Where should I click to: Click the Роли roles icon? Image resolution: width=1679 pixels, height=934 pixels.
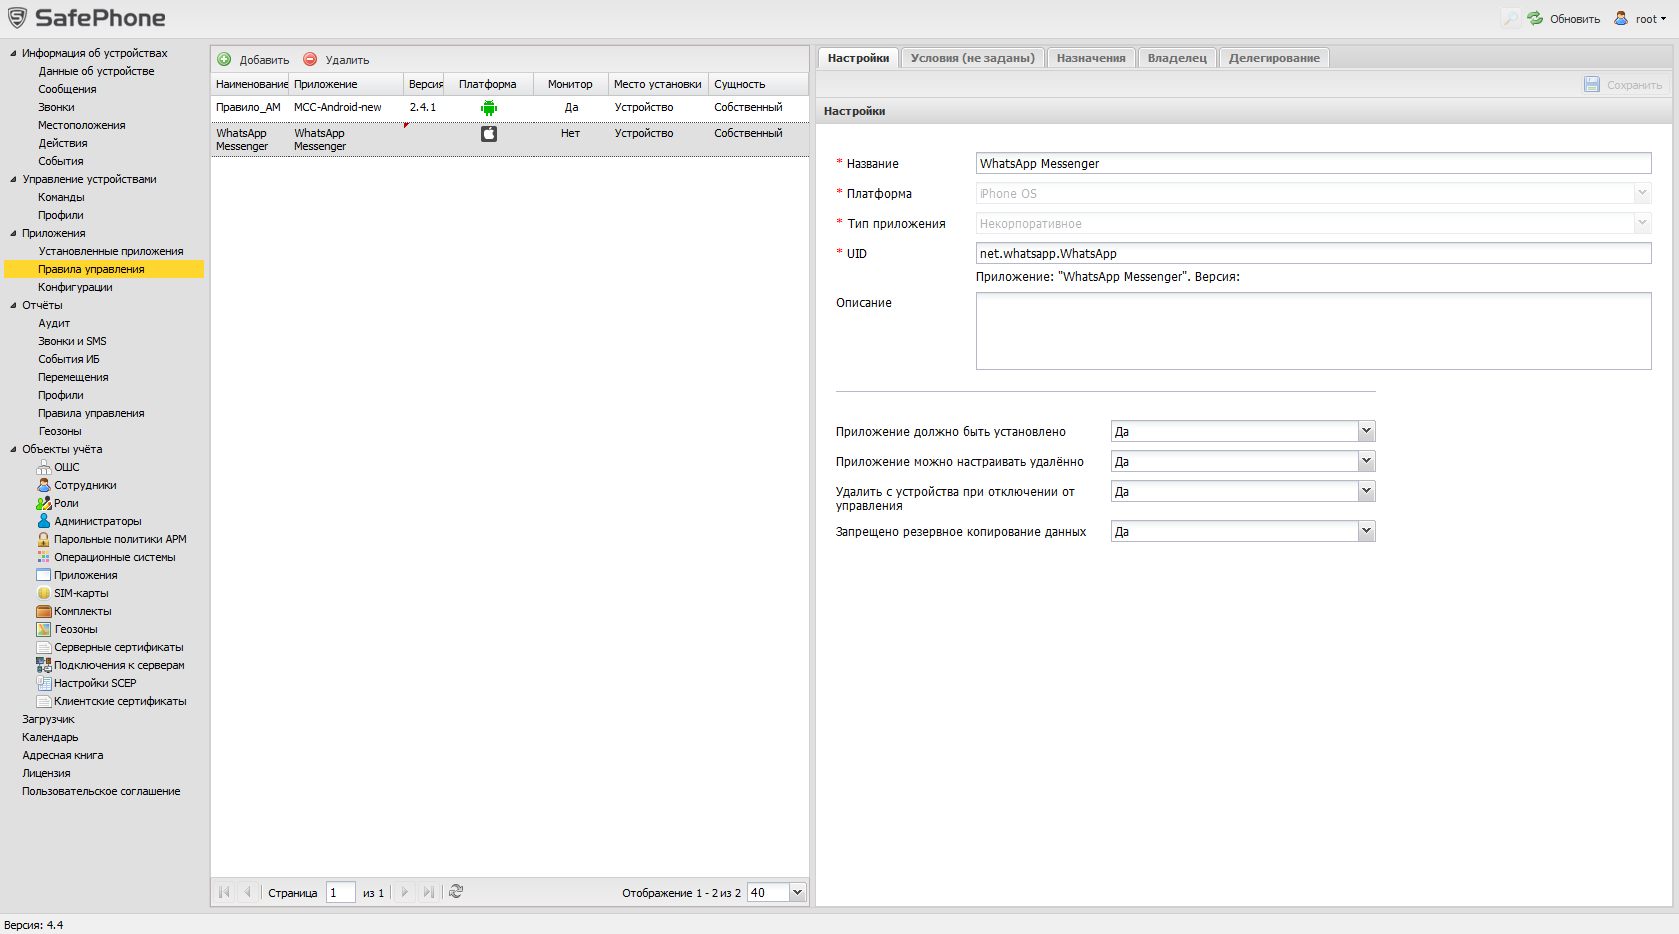(44, 503)
